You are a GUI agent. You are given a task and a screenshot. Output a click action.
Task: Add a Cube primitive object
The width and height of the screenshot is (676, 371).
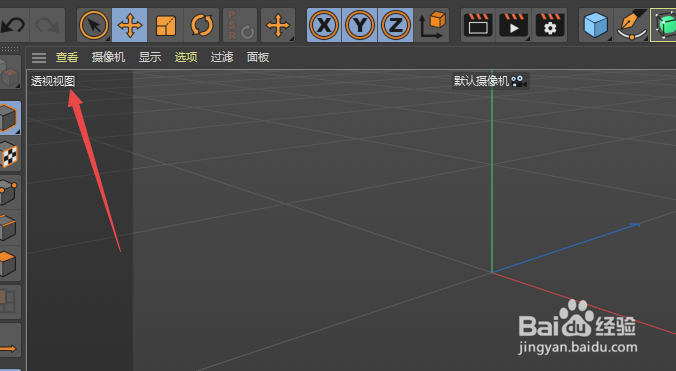click(x=596, y=25)
